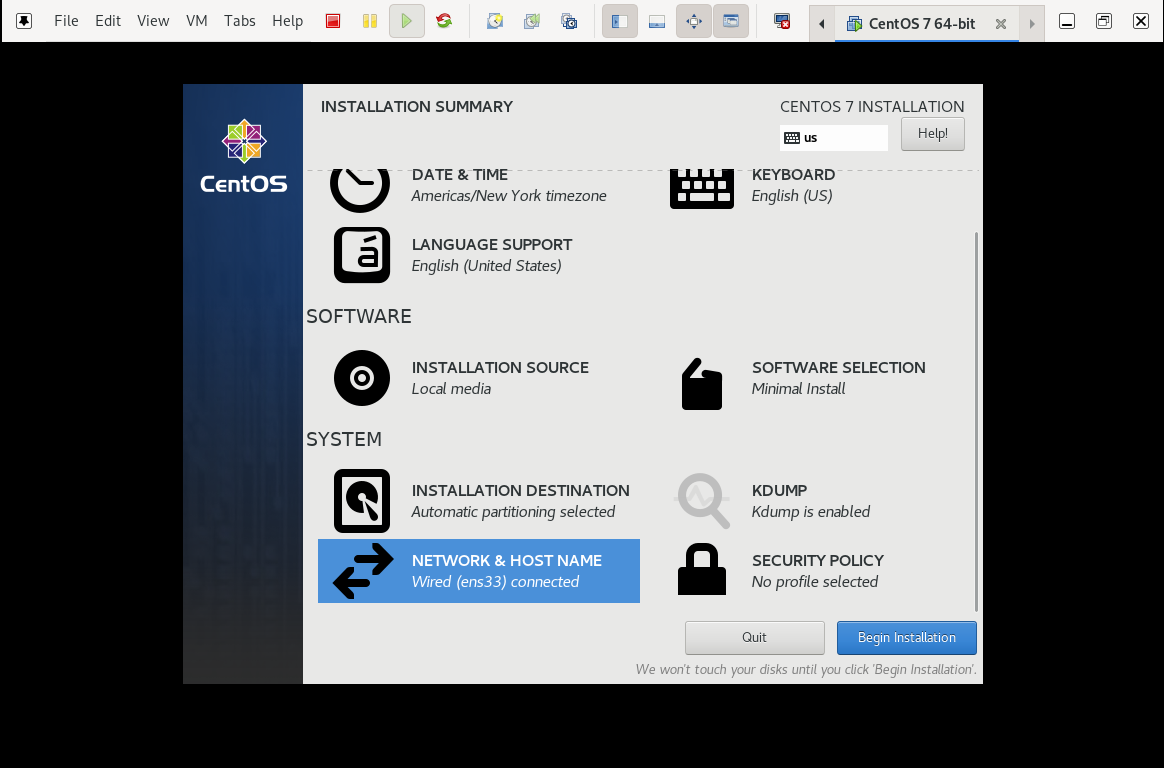
Task: Click 'Kdump is enabled' text
Action: tap(811, 512)
